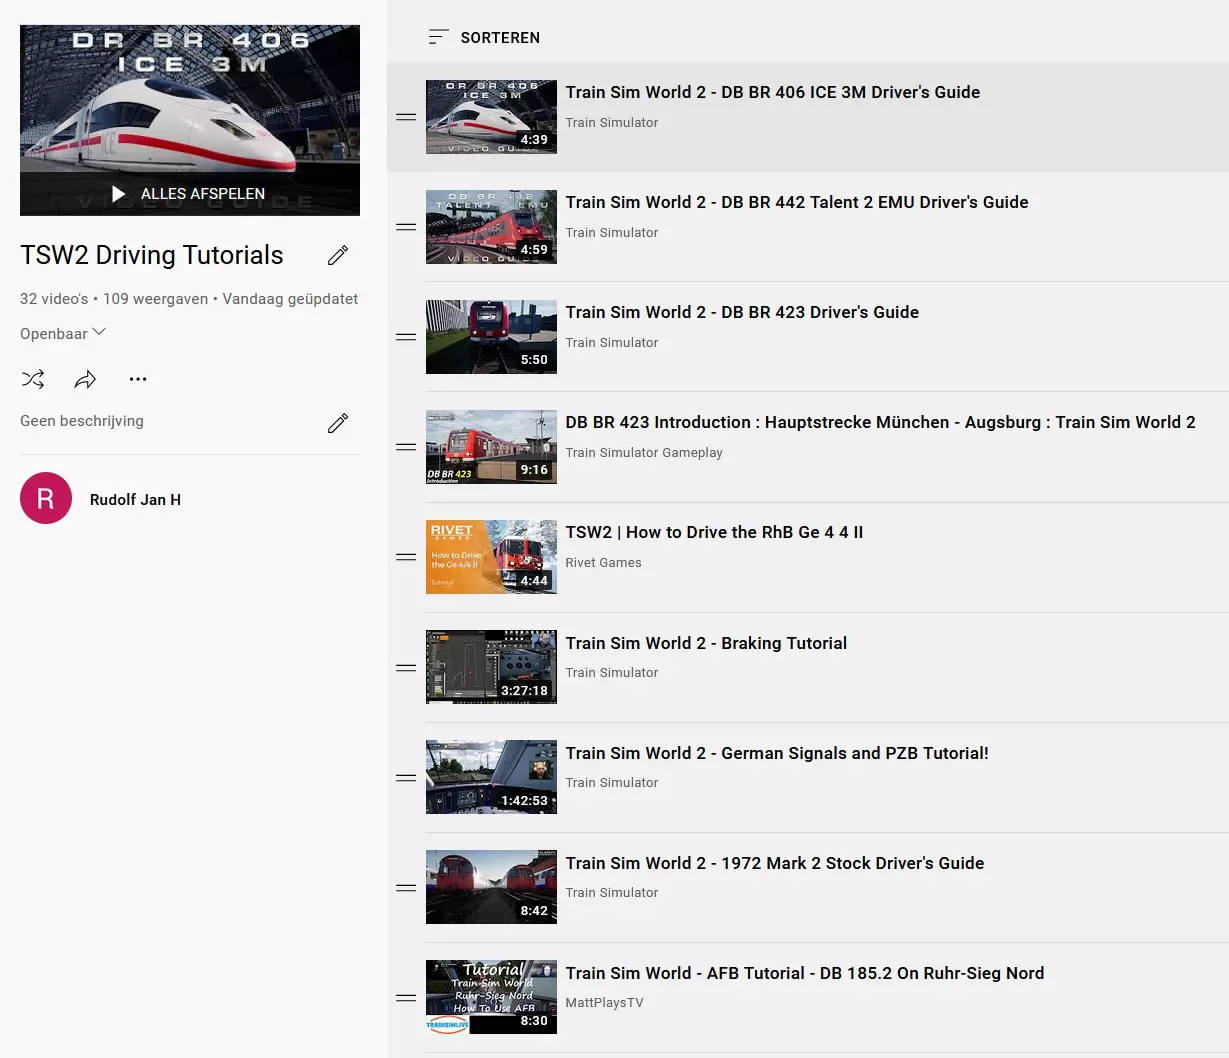Click drag handle of RhB Ge 4 4 II row

pos(406,557)
